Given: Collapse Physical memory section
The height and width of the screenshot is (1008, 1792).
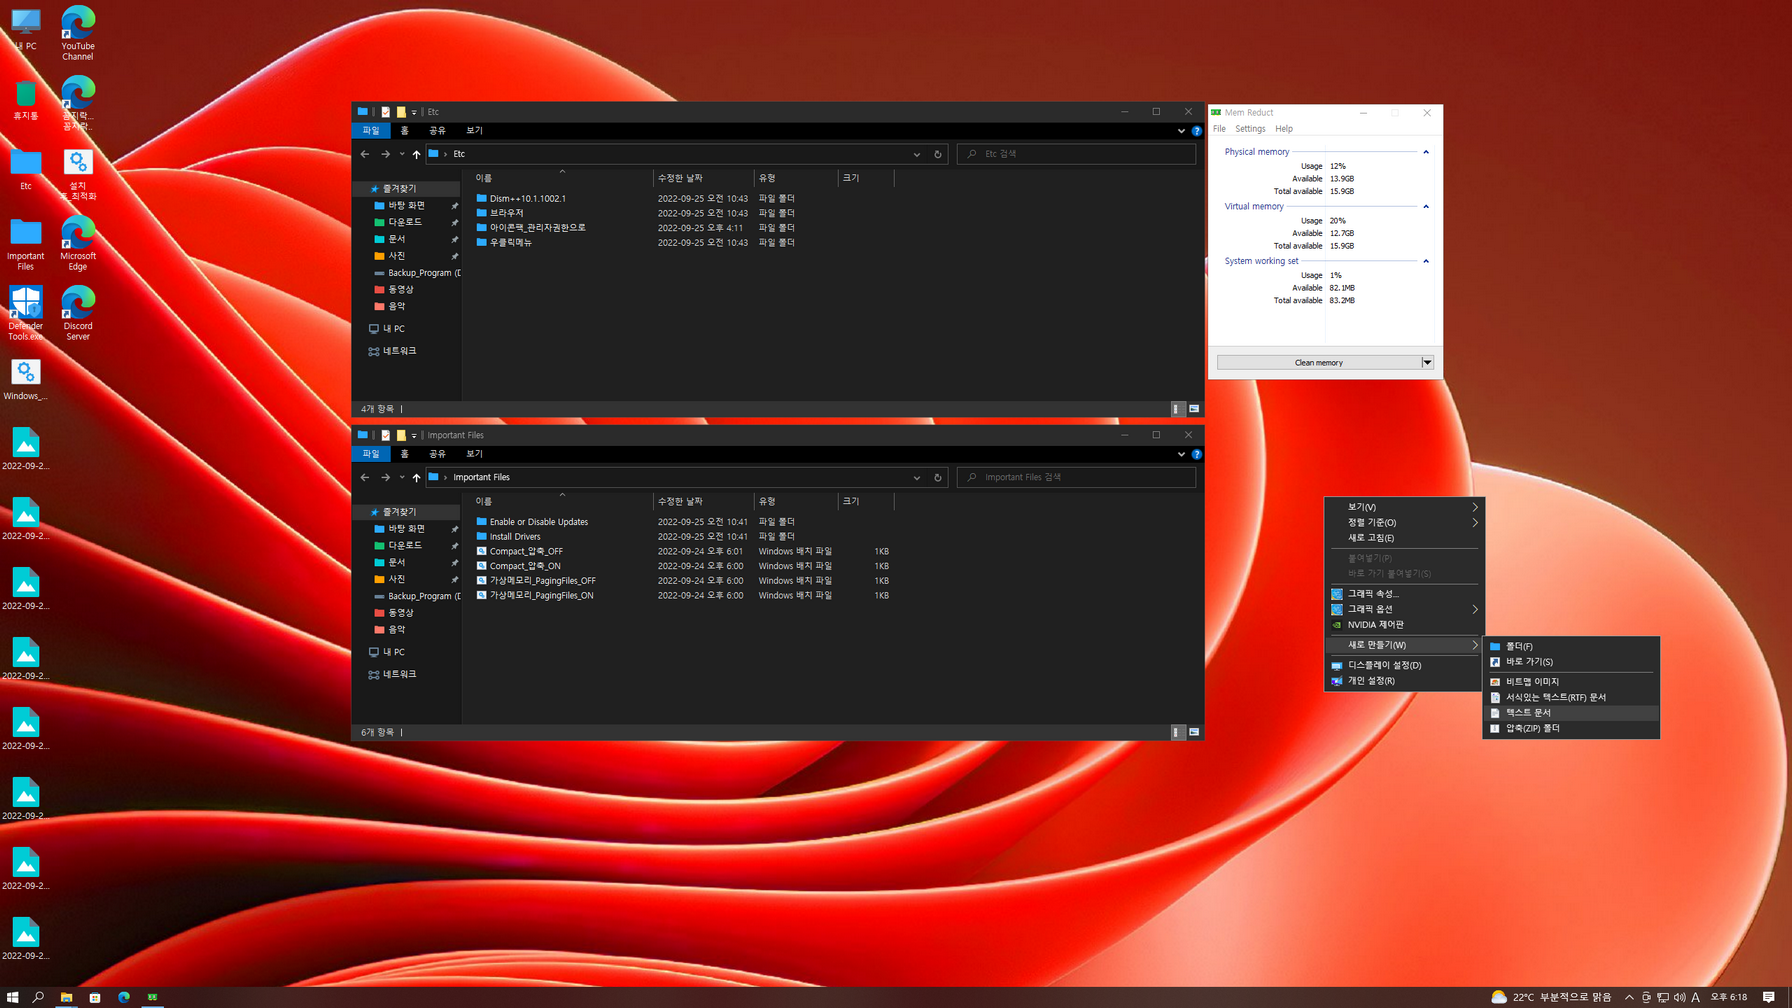Looking at the screenshot, I should click(x=1426, y=152).
